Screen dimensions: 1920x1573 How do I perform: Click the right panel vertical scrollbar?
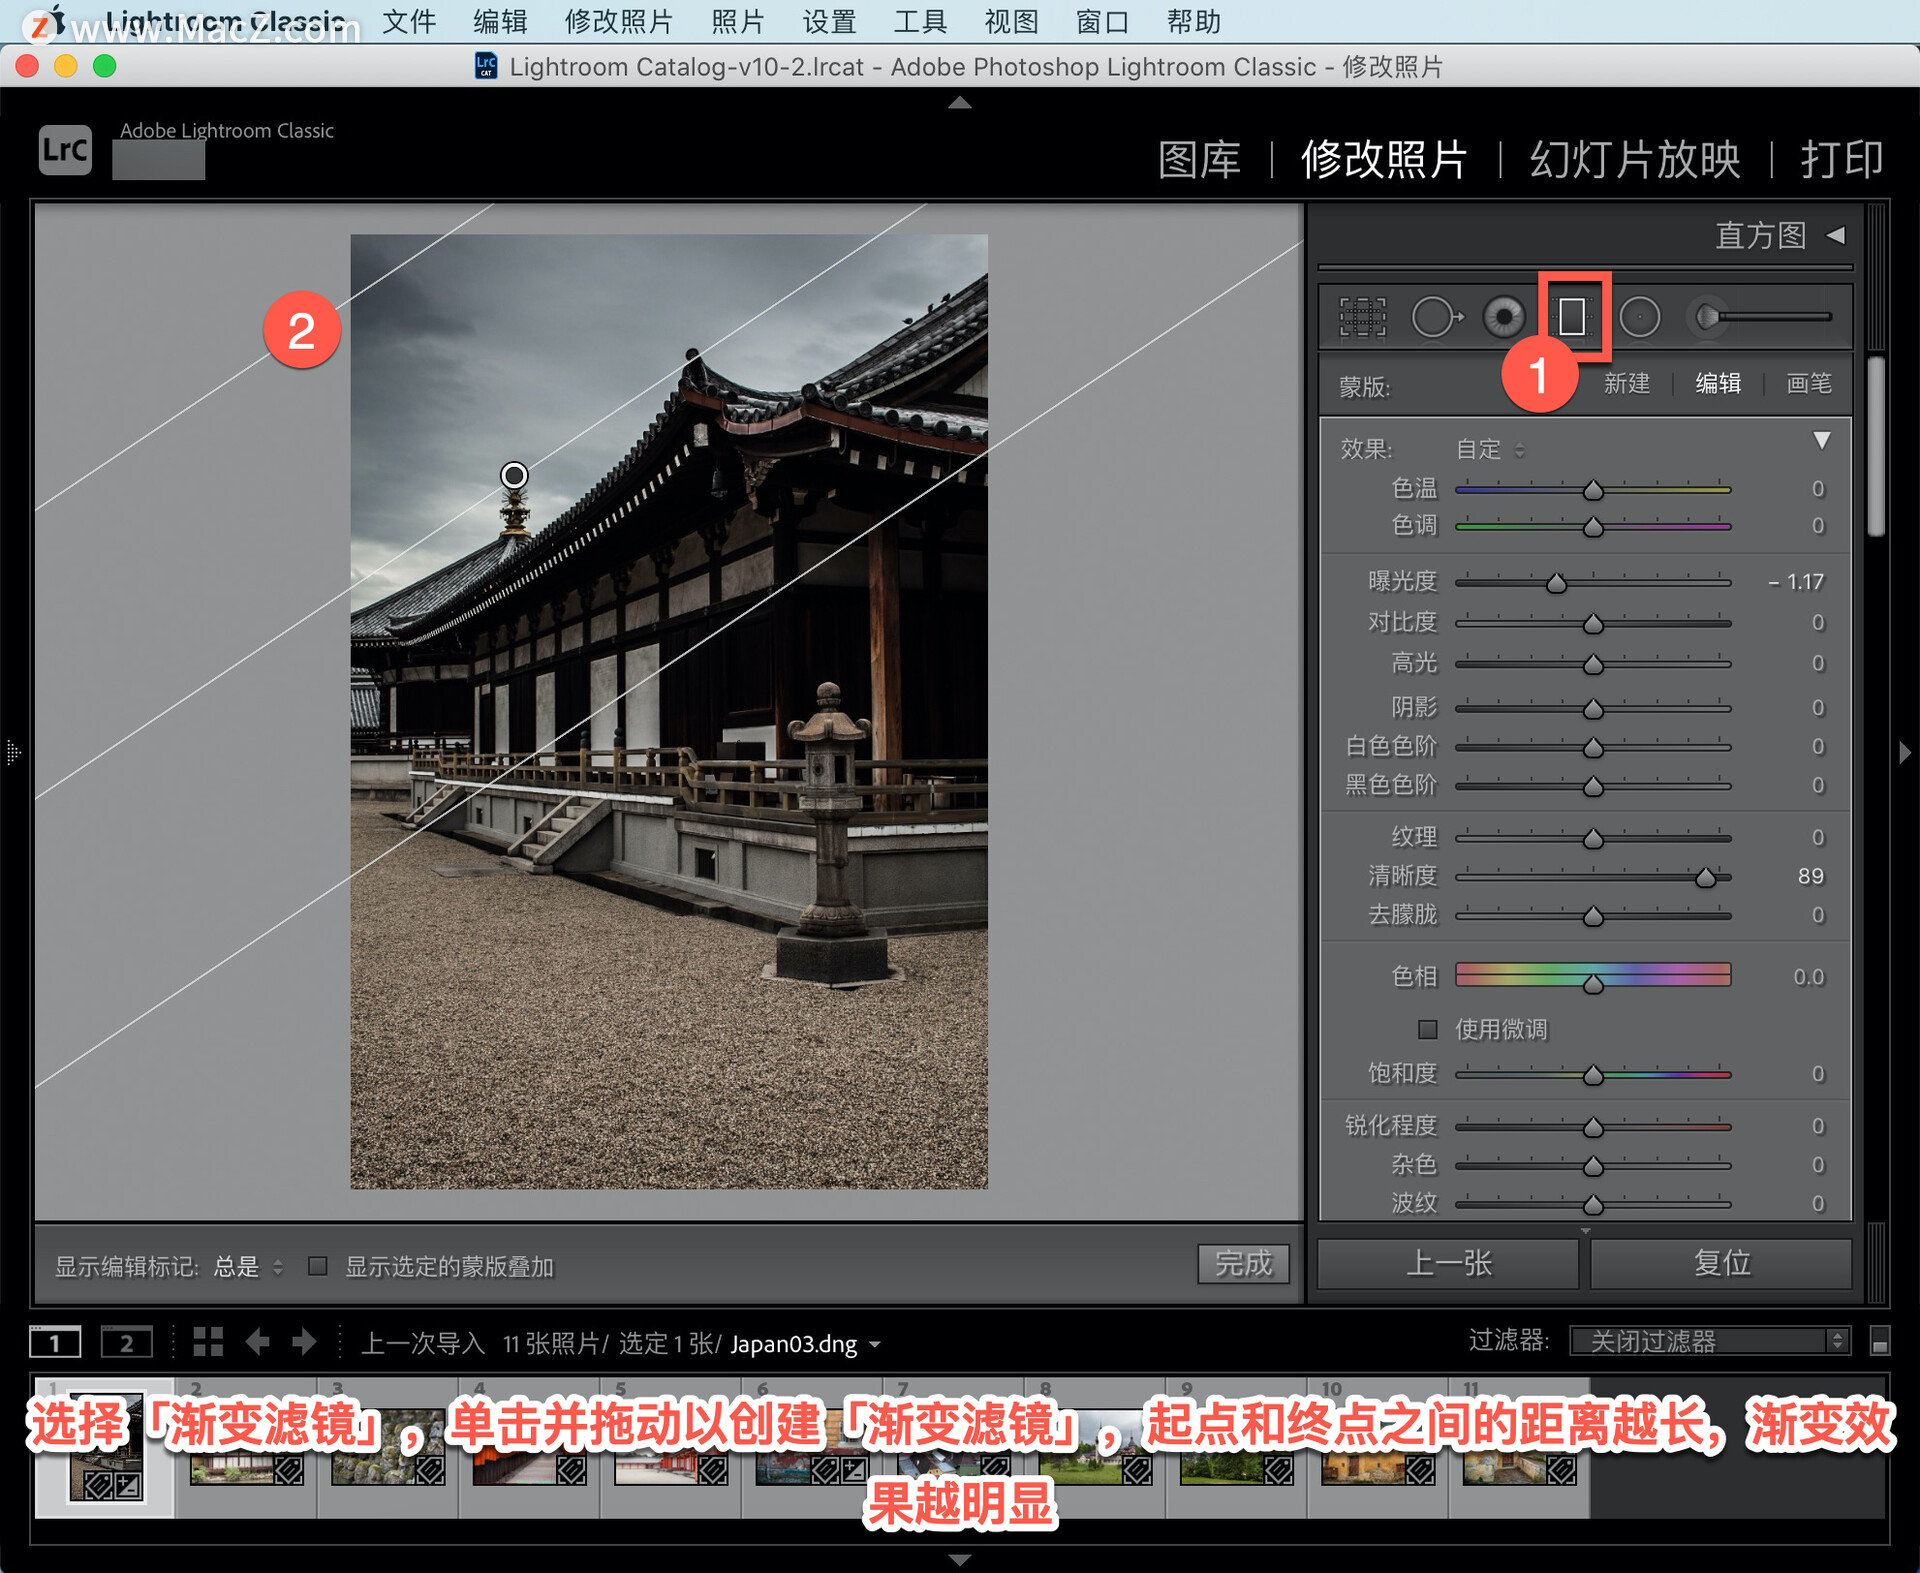click(1877, 447)
